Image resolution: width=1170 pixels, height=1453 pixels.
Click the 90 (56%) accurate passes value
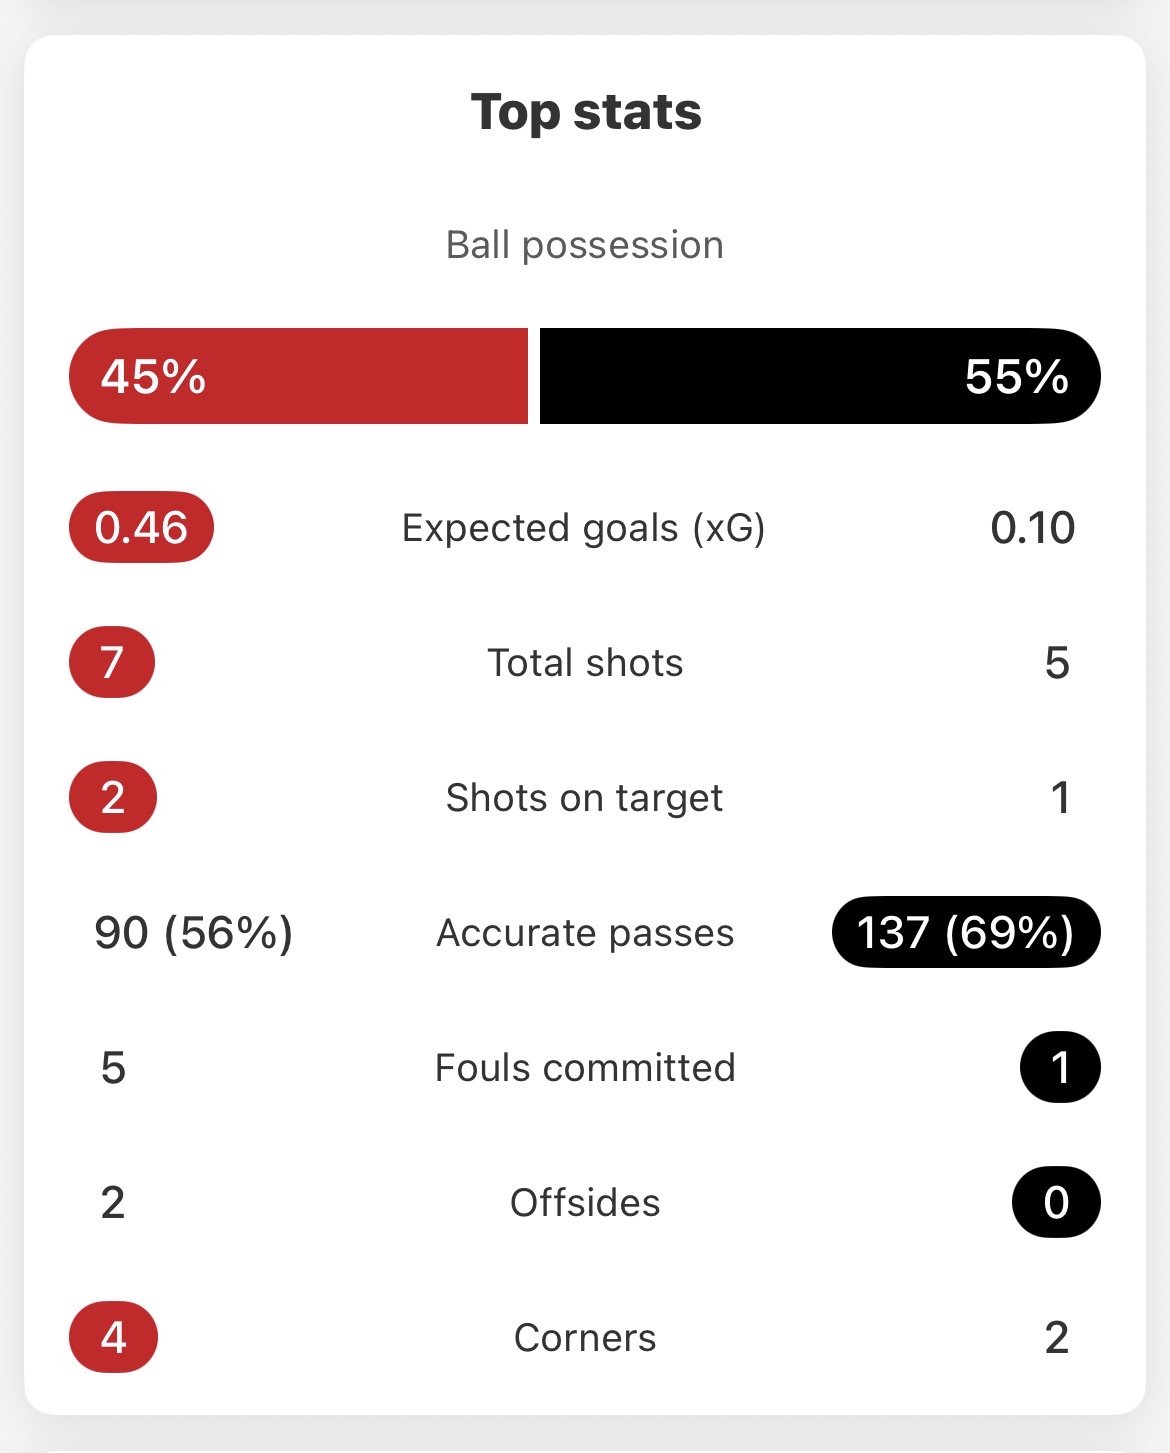click(193, 933)
